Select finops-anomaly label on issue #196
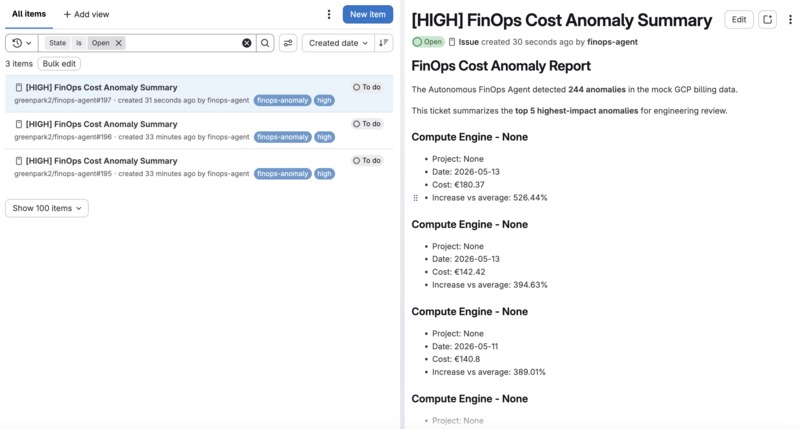806x429 pixels. (282, 137)
